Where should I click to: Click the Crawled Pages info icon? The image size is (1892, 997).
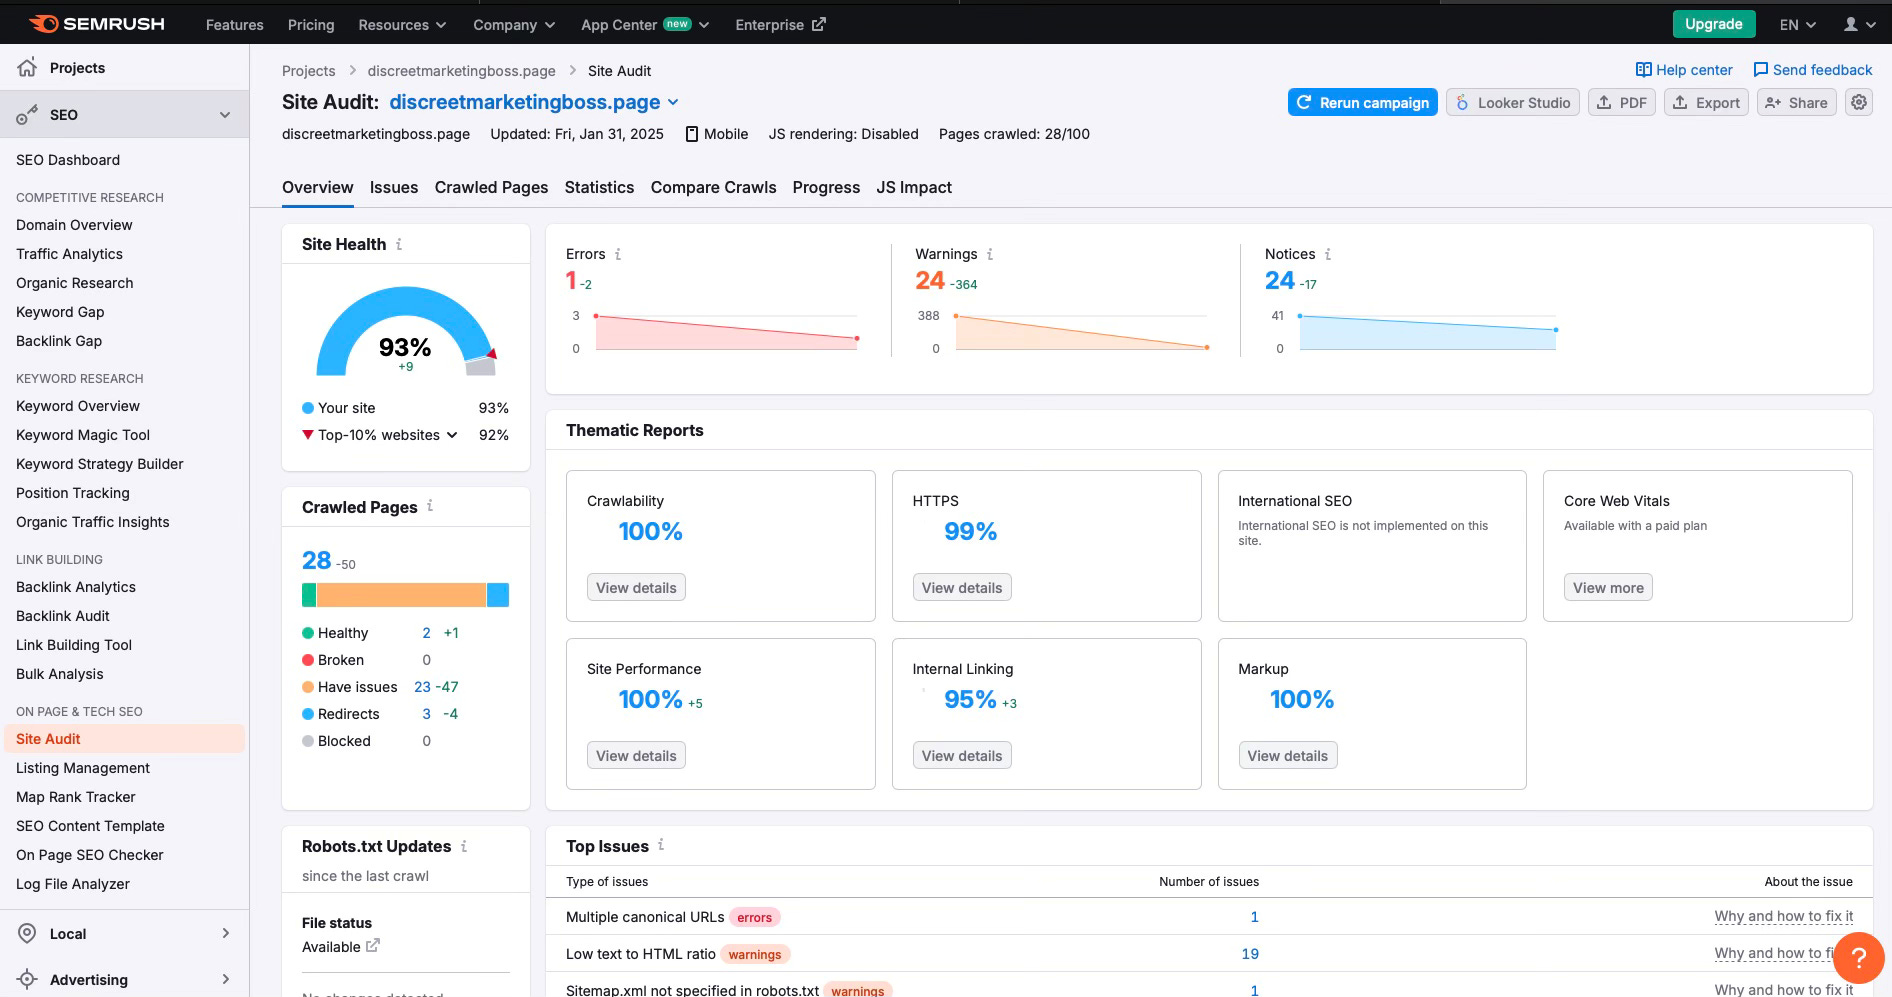tap(430, 506)
